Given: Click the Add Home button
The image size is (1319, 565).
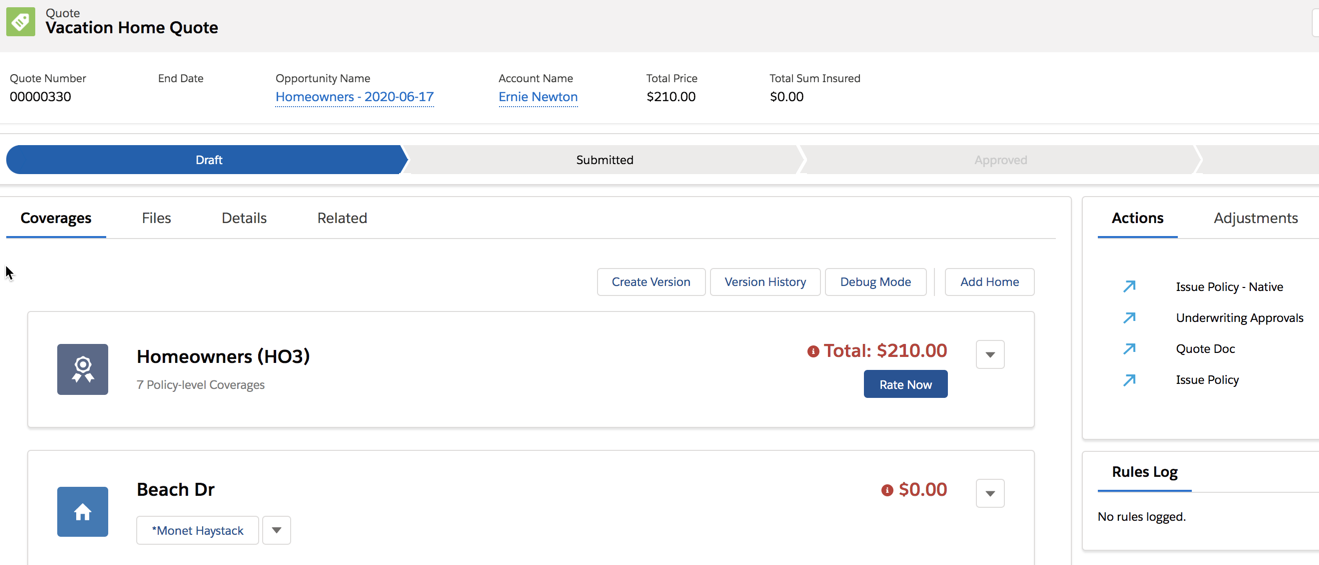Looking at the screenshot, I should [x=990, y=282].
